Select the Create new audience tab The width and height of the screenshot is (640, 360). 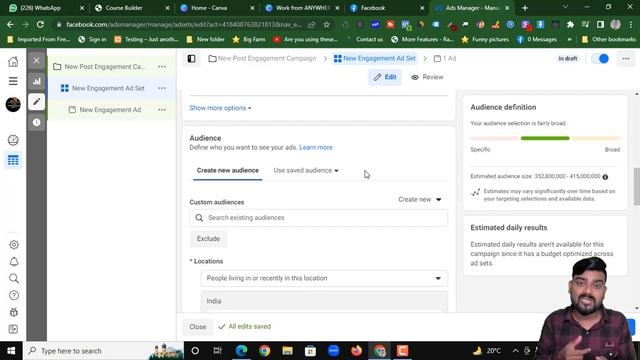pyautogui.click(x=228, y=171)
